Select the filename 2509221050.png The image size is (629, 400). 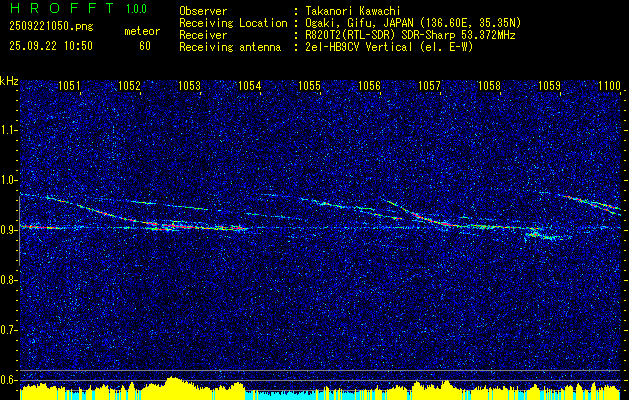[51, 27]
